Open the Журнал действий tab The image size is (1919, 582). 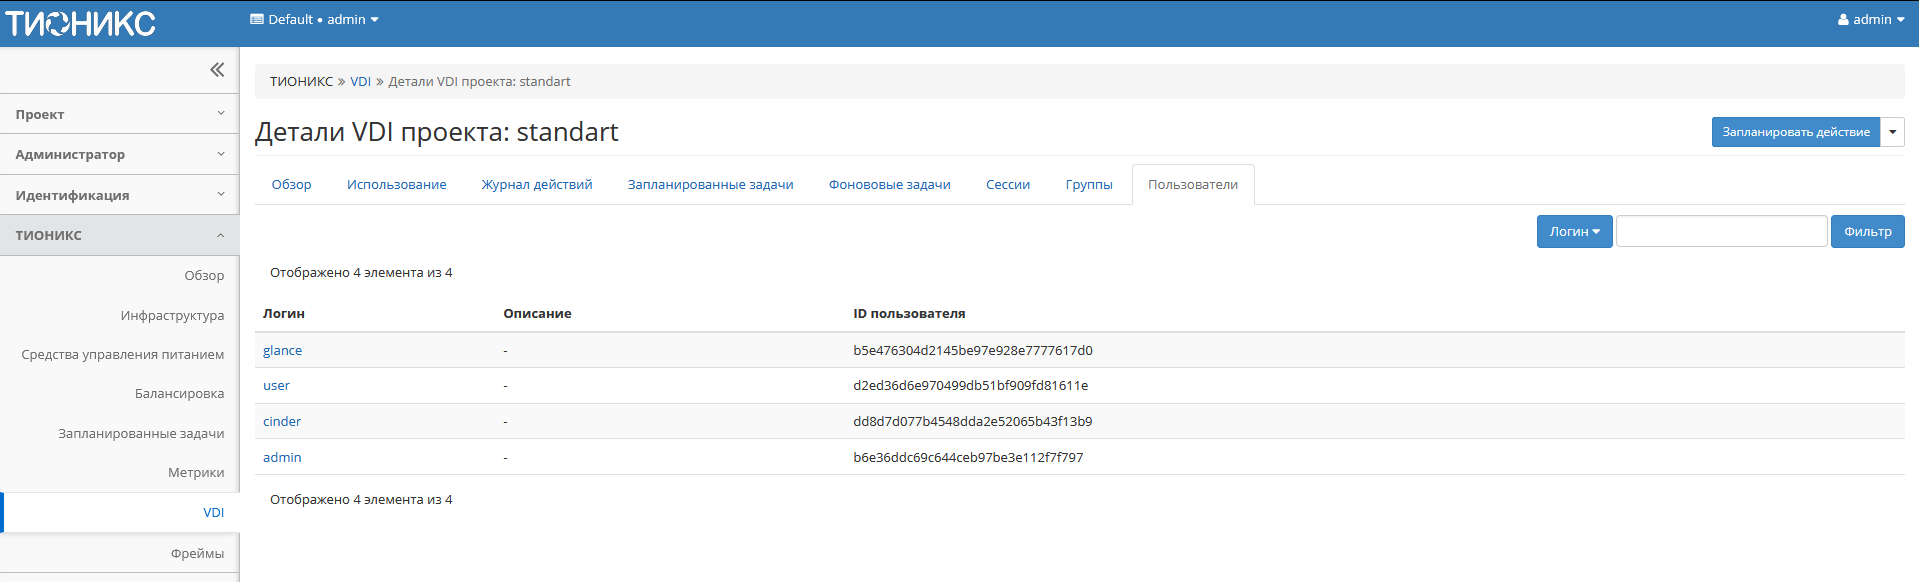tap(537, 185)
